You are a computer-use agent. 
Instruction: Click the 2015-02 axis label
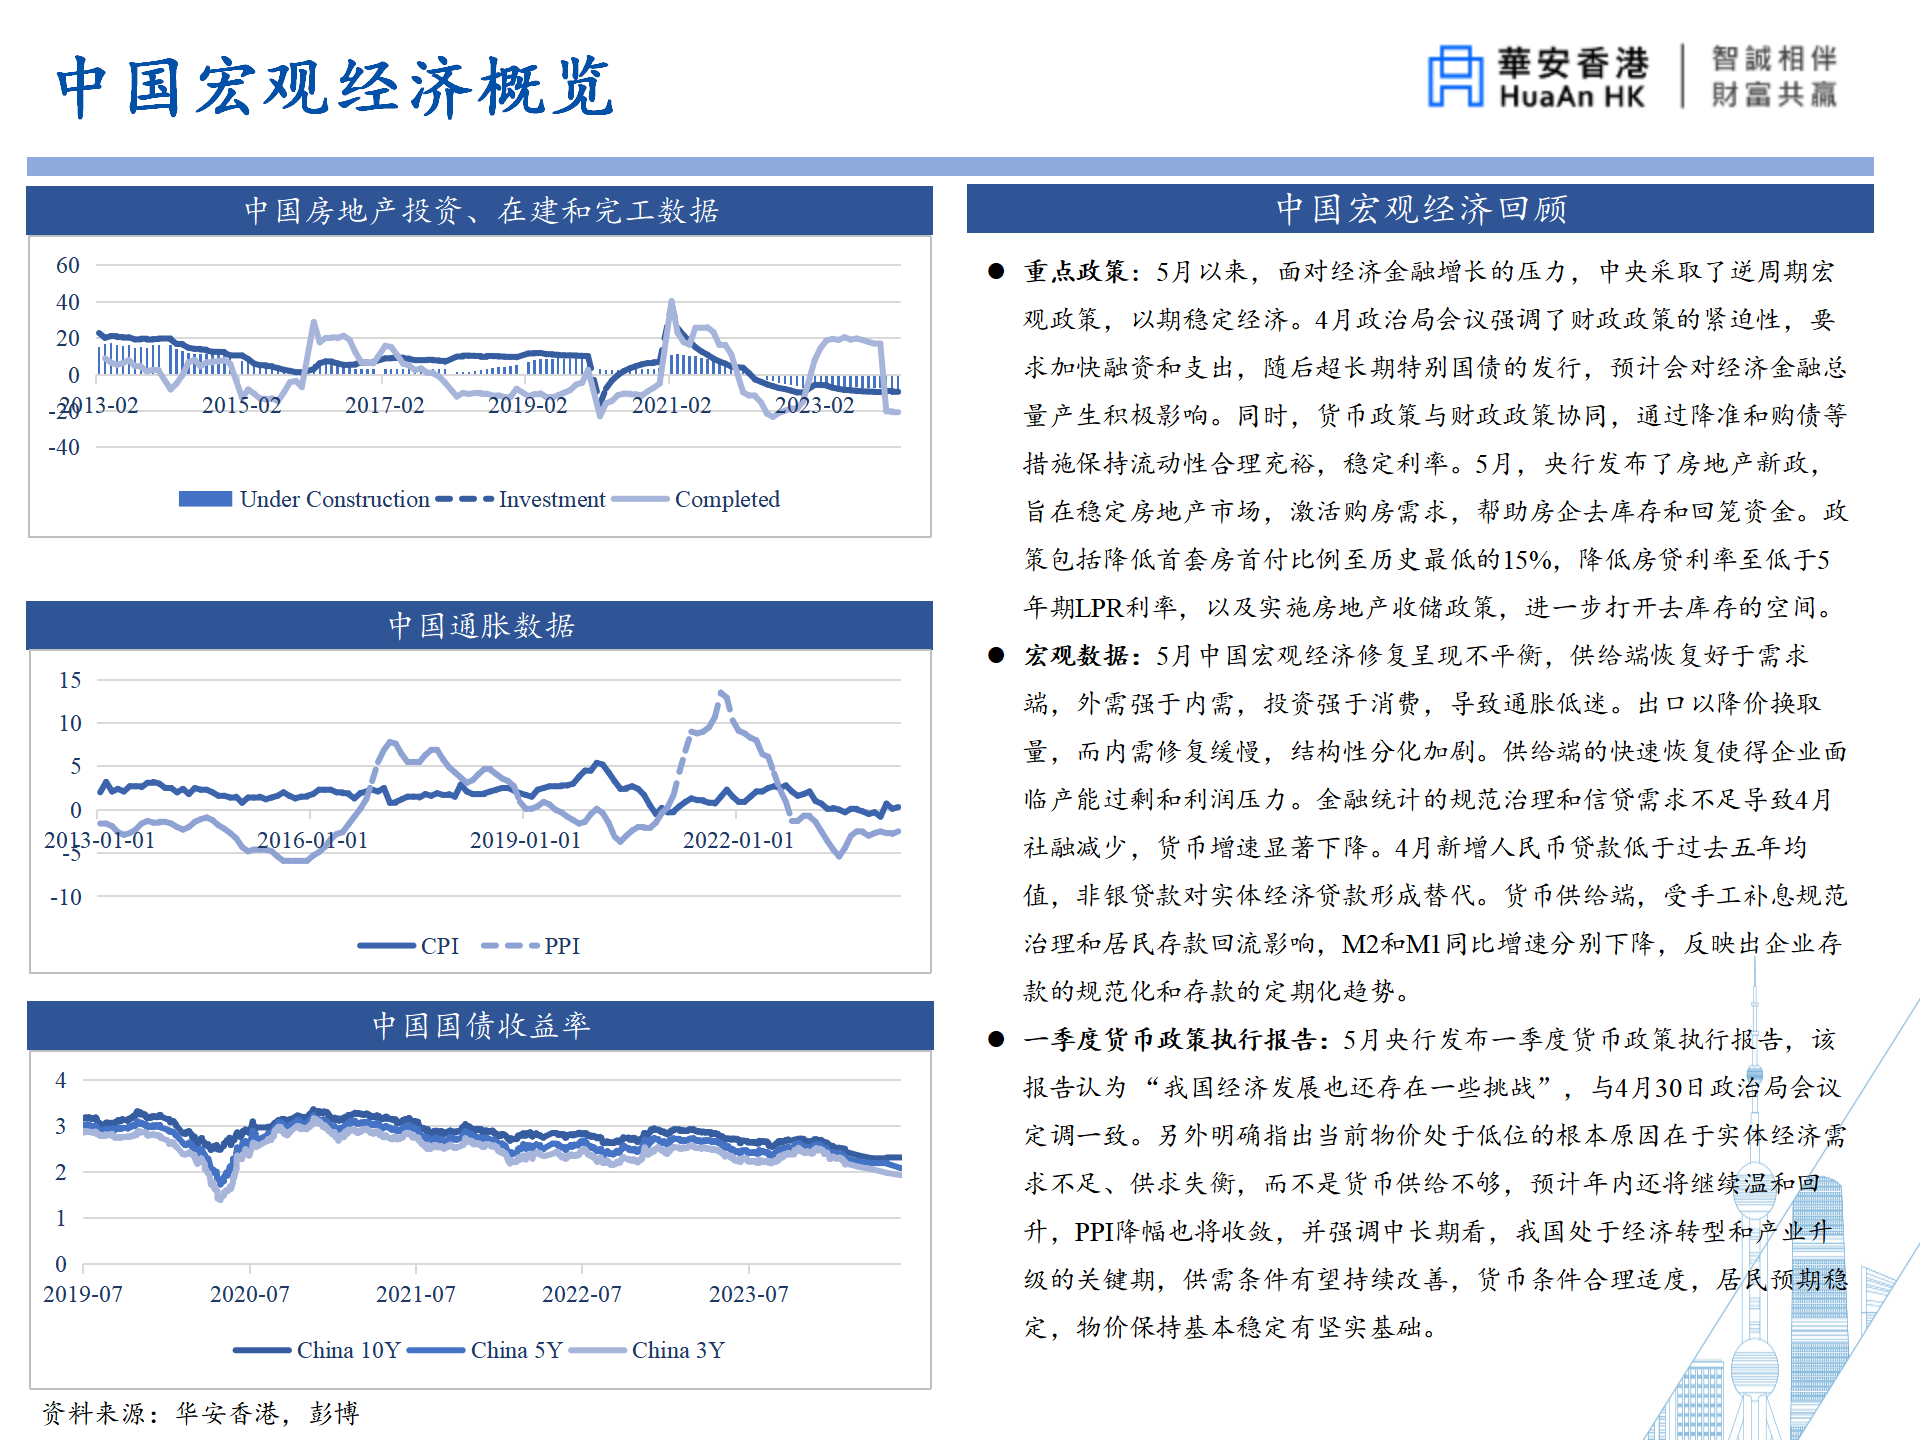point(241,405)
